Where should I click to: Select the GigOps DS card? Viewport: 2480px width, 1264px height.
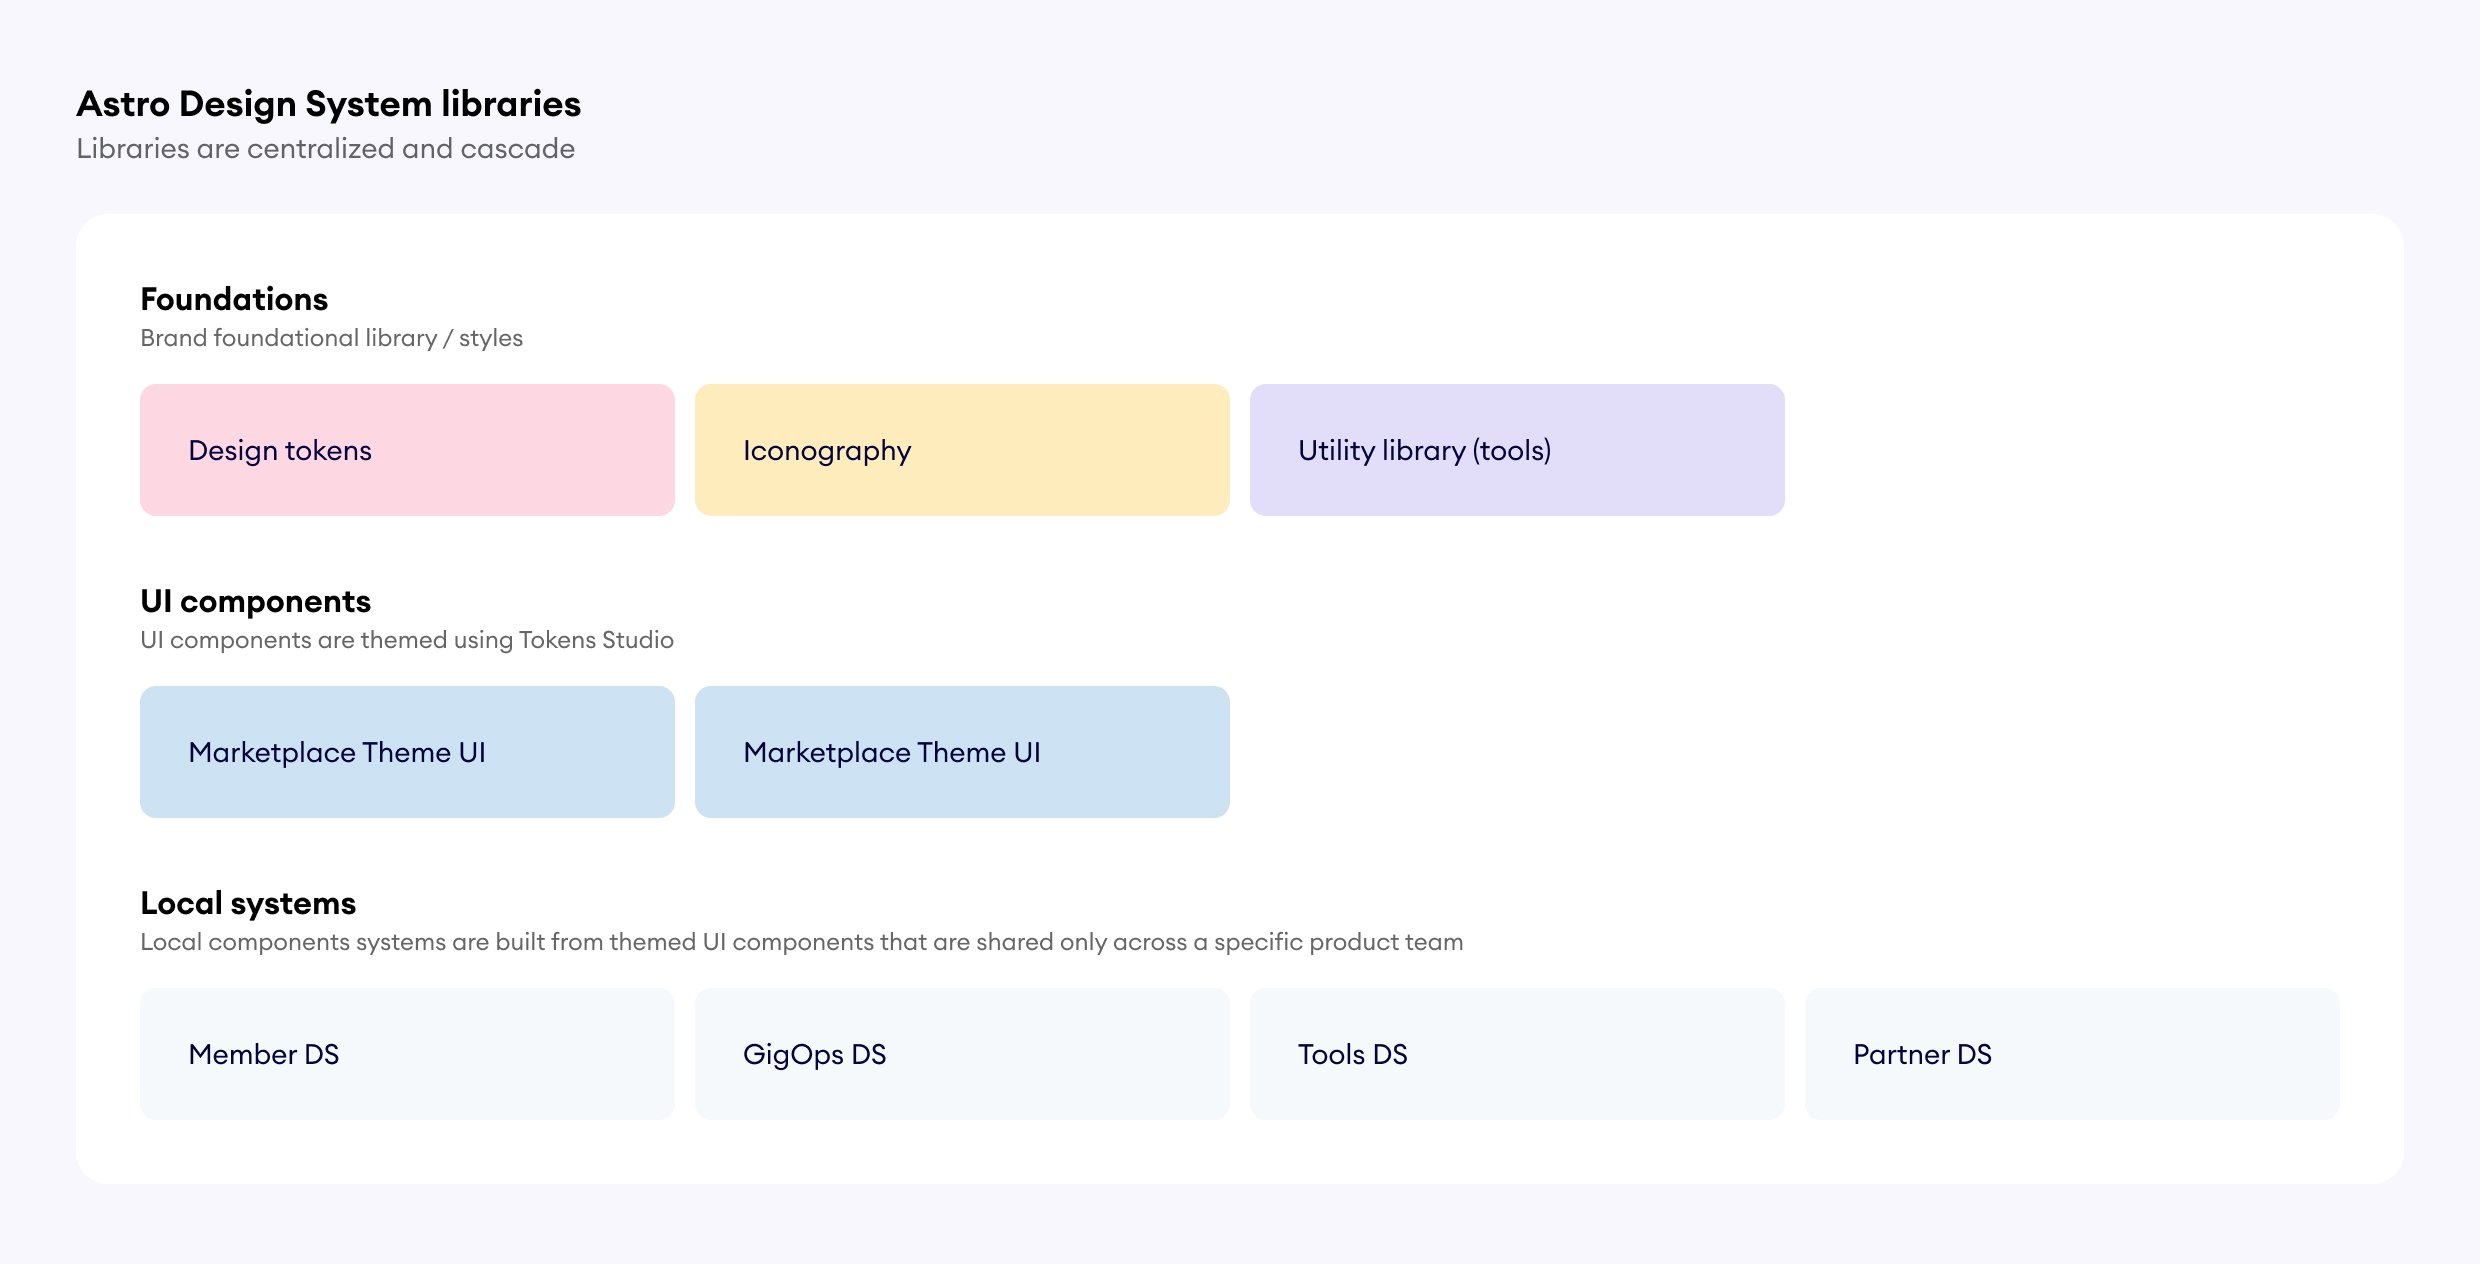pos(962,1054)
